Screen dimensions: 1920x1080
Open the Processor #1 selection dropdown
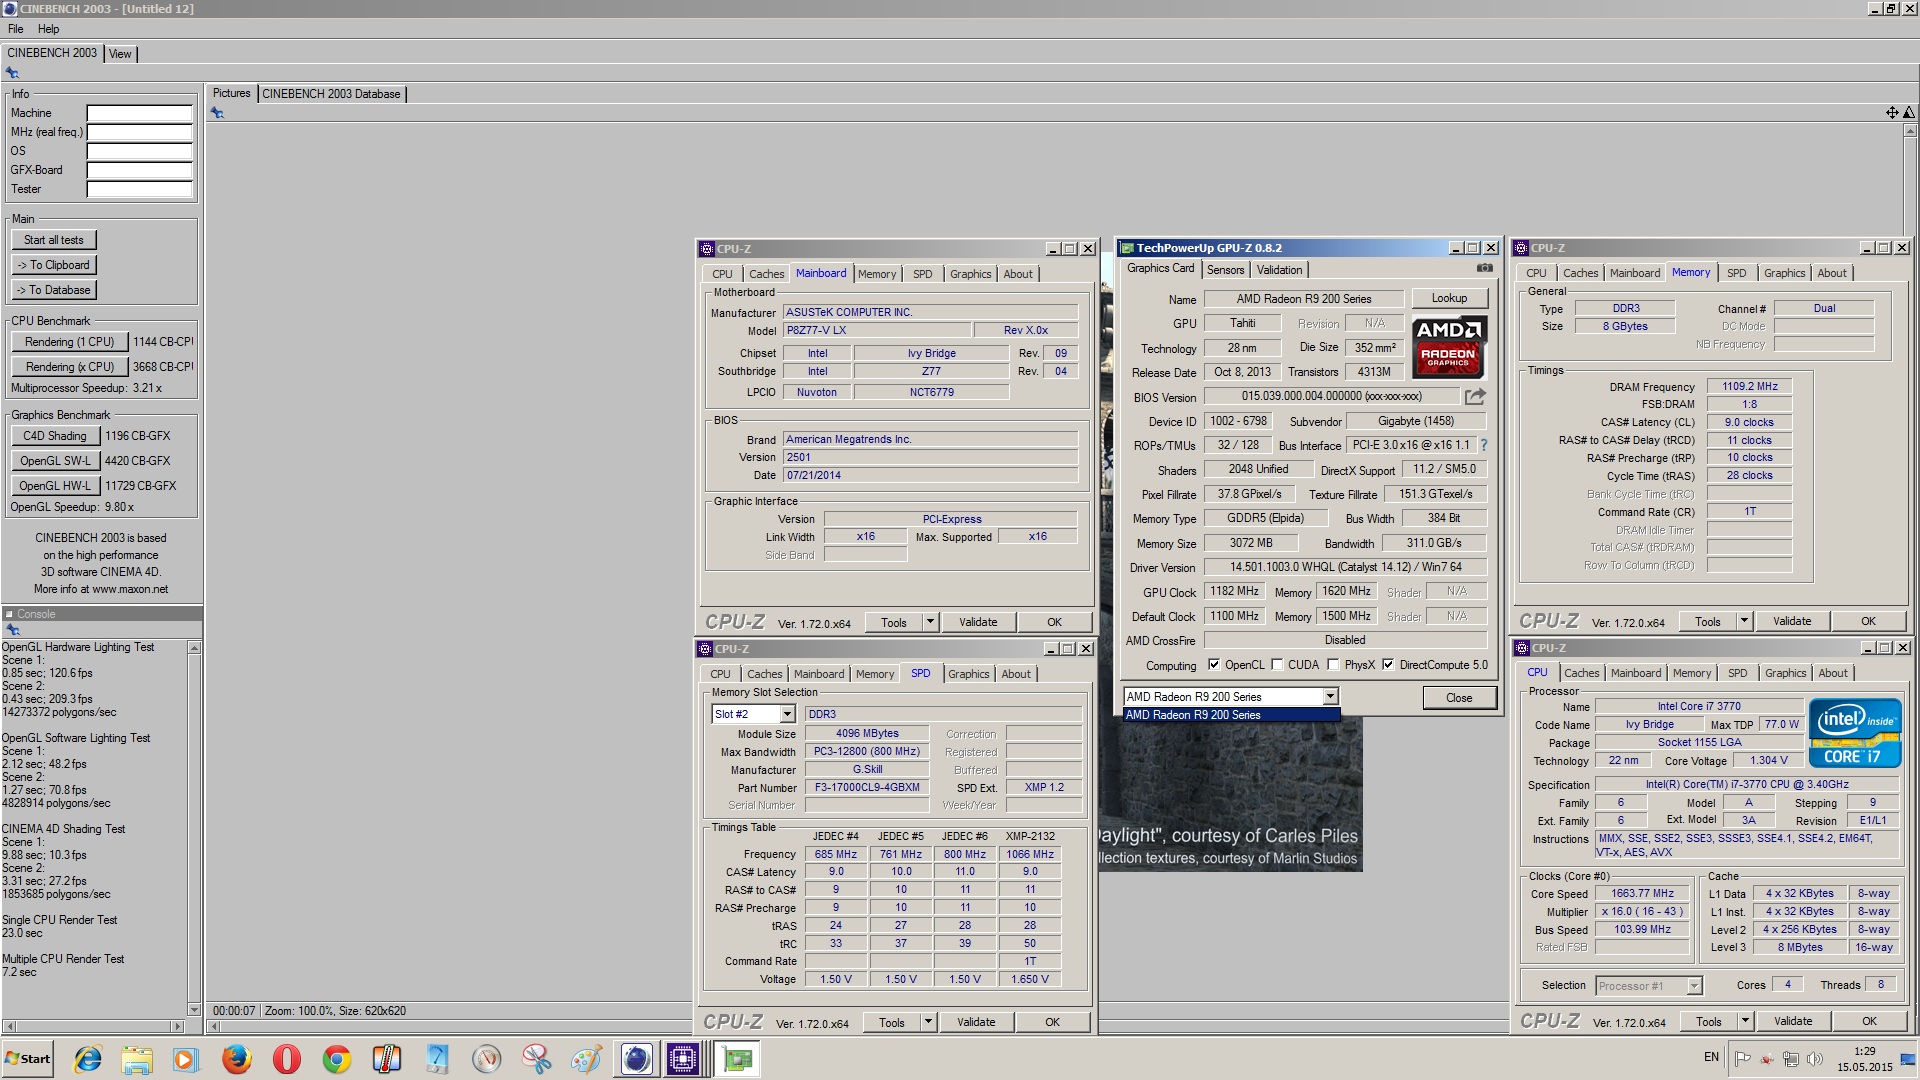1694,986
